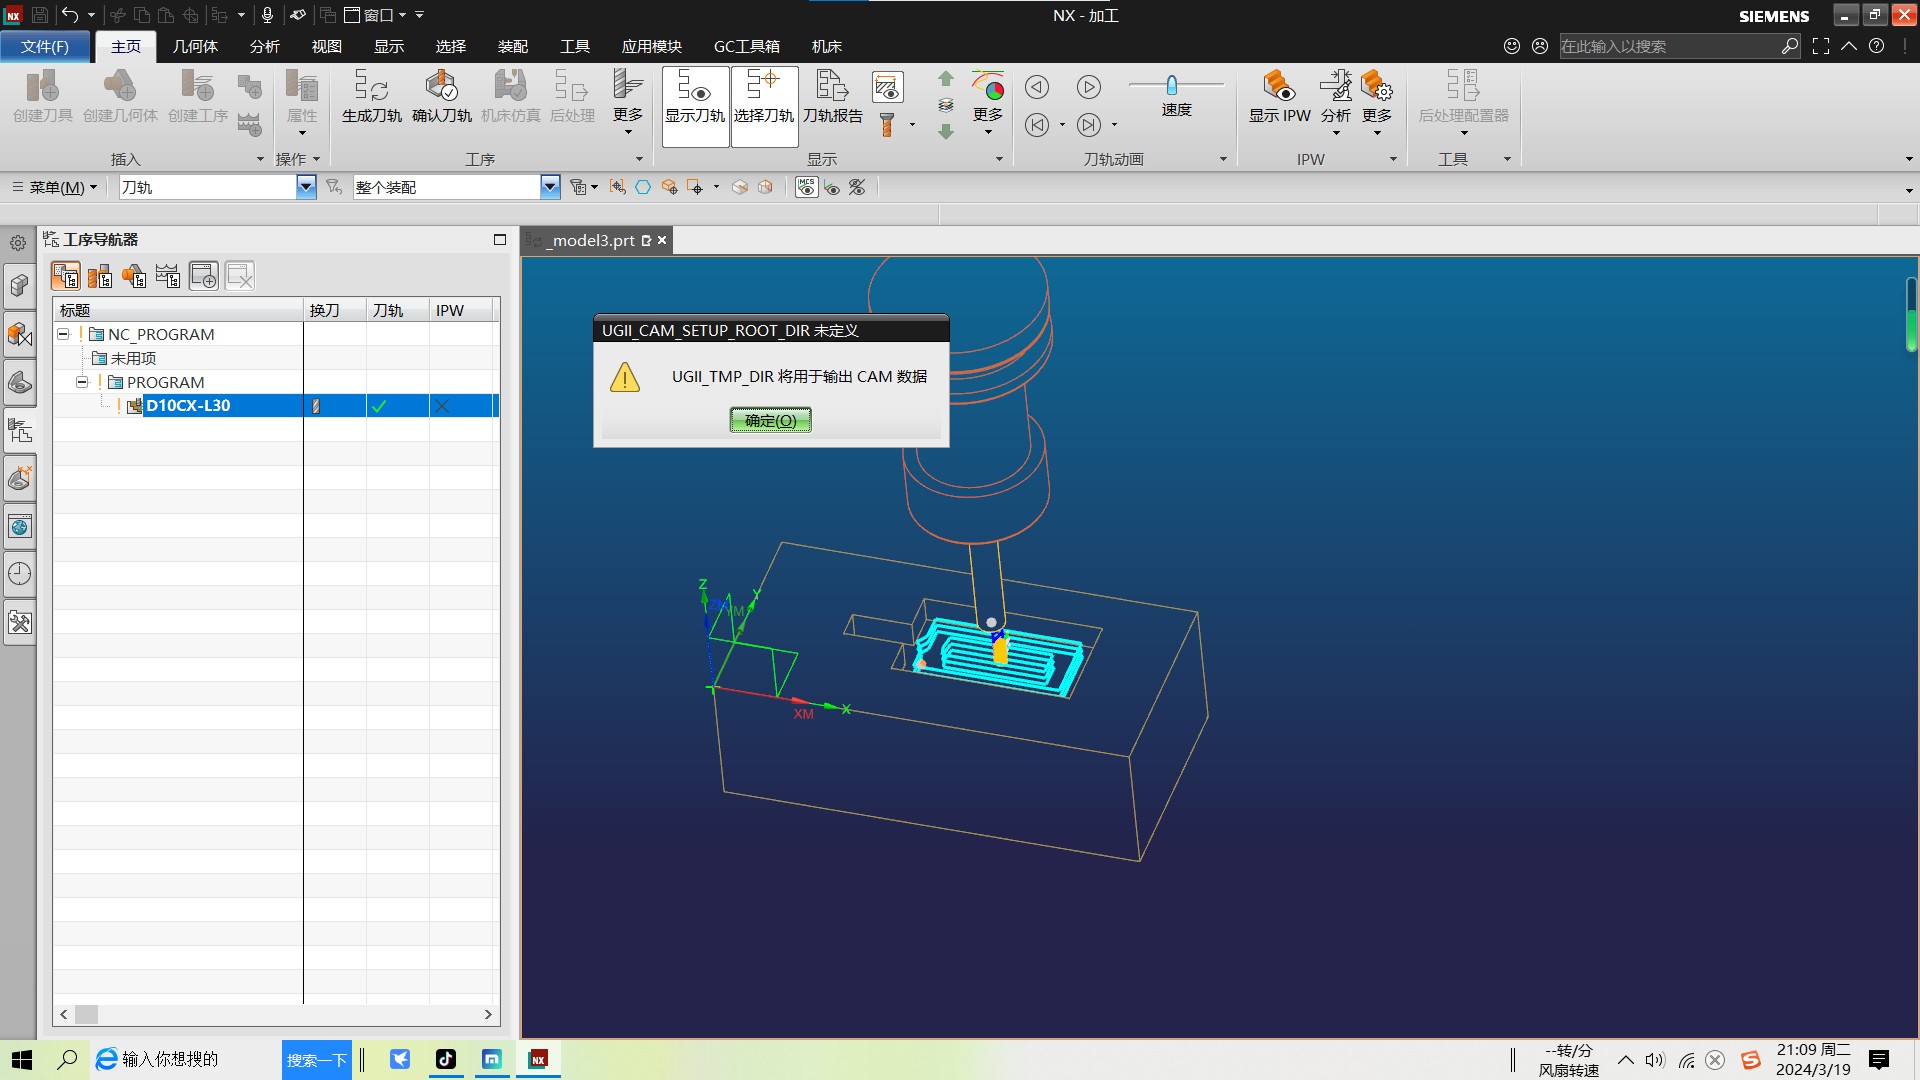Viewport: 1920px width, 1080px height.
Task: Toggle the 显示刀轨 display tool path button
Action: click(x=694, y=106)
